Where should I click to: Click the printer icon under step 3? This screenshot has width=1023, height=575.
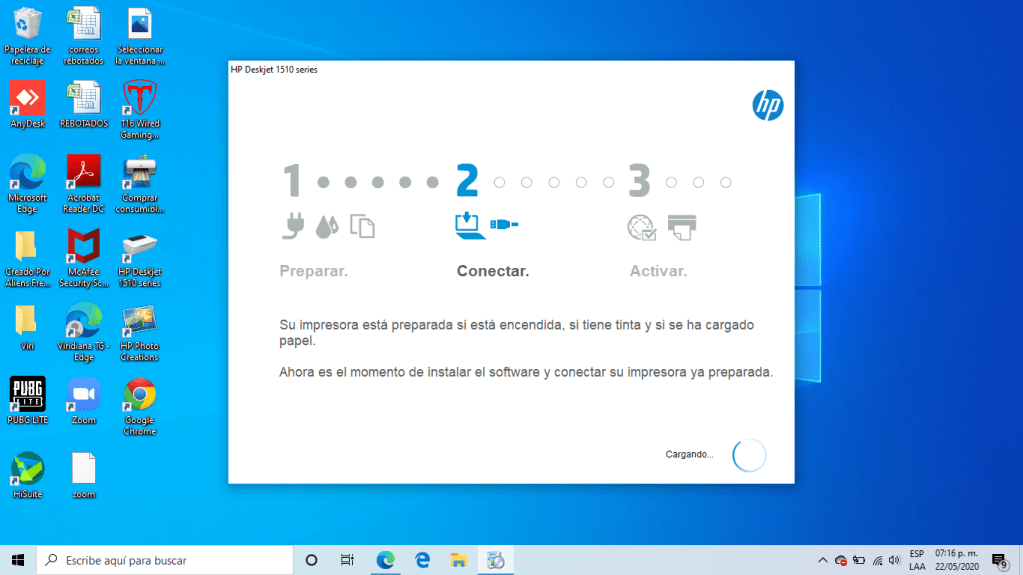coord(682,227)
